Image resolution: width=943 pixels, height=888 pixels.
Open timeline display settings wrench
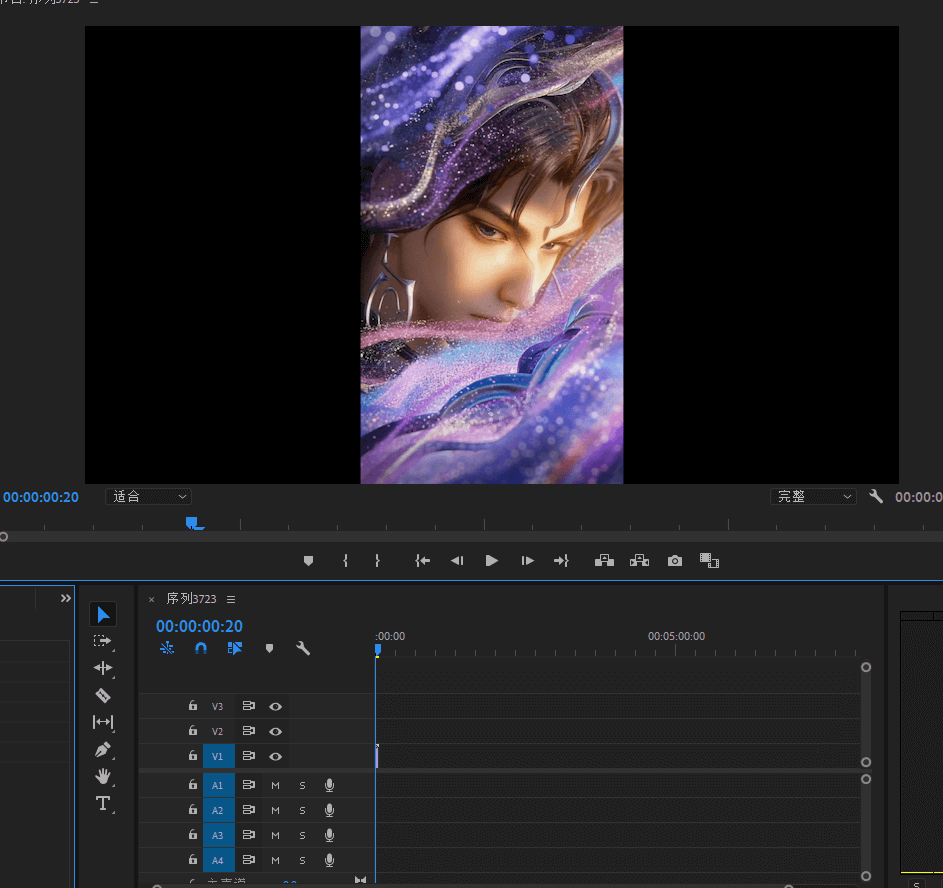pyautogui.click(x=303, y=648)
